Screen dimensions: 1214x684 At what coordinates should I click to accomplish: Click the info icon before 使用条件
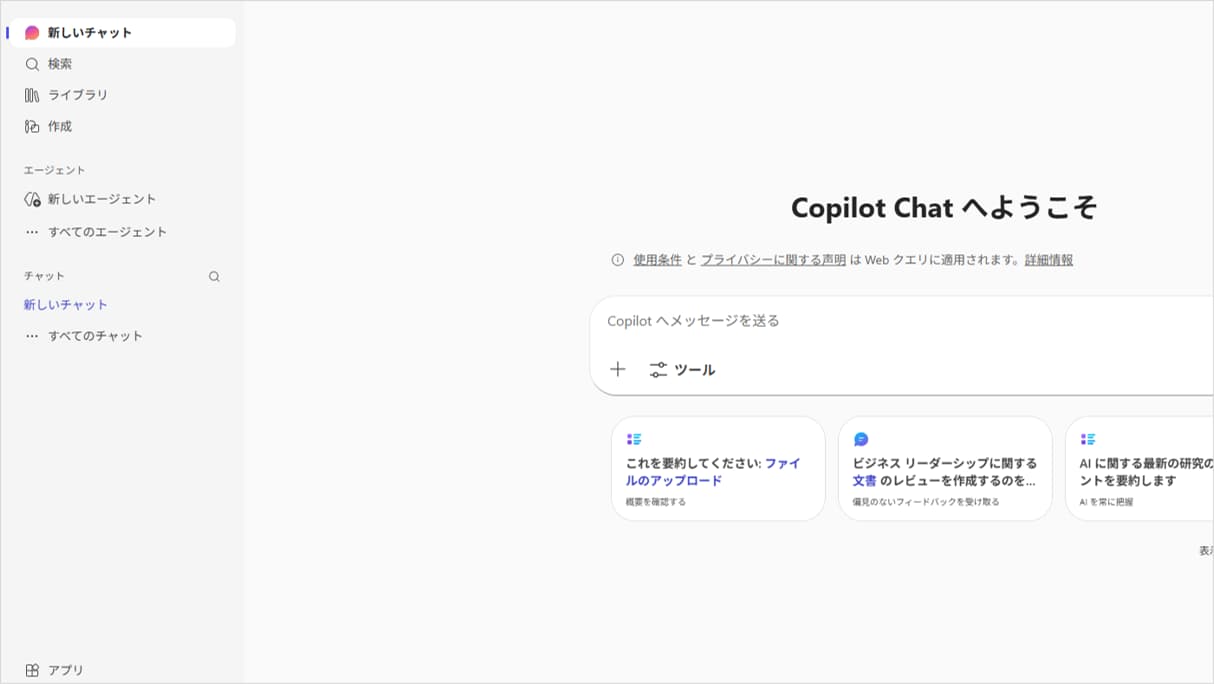tap(618, 260)
